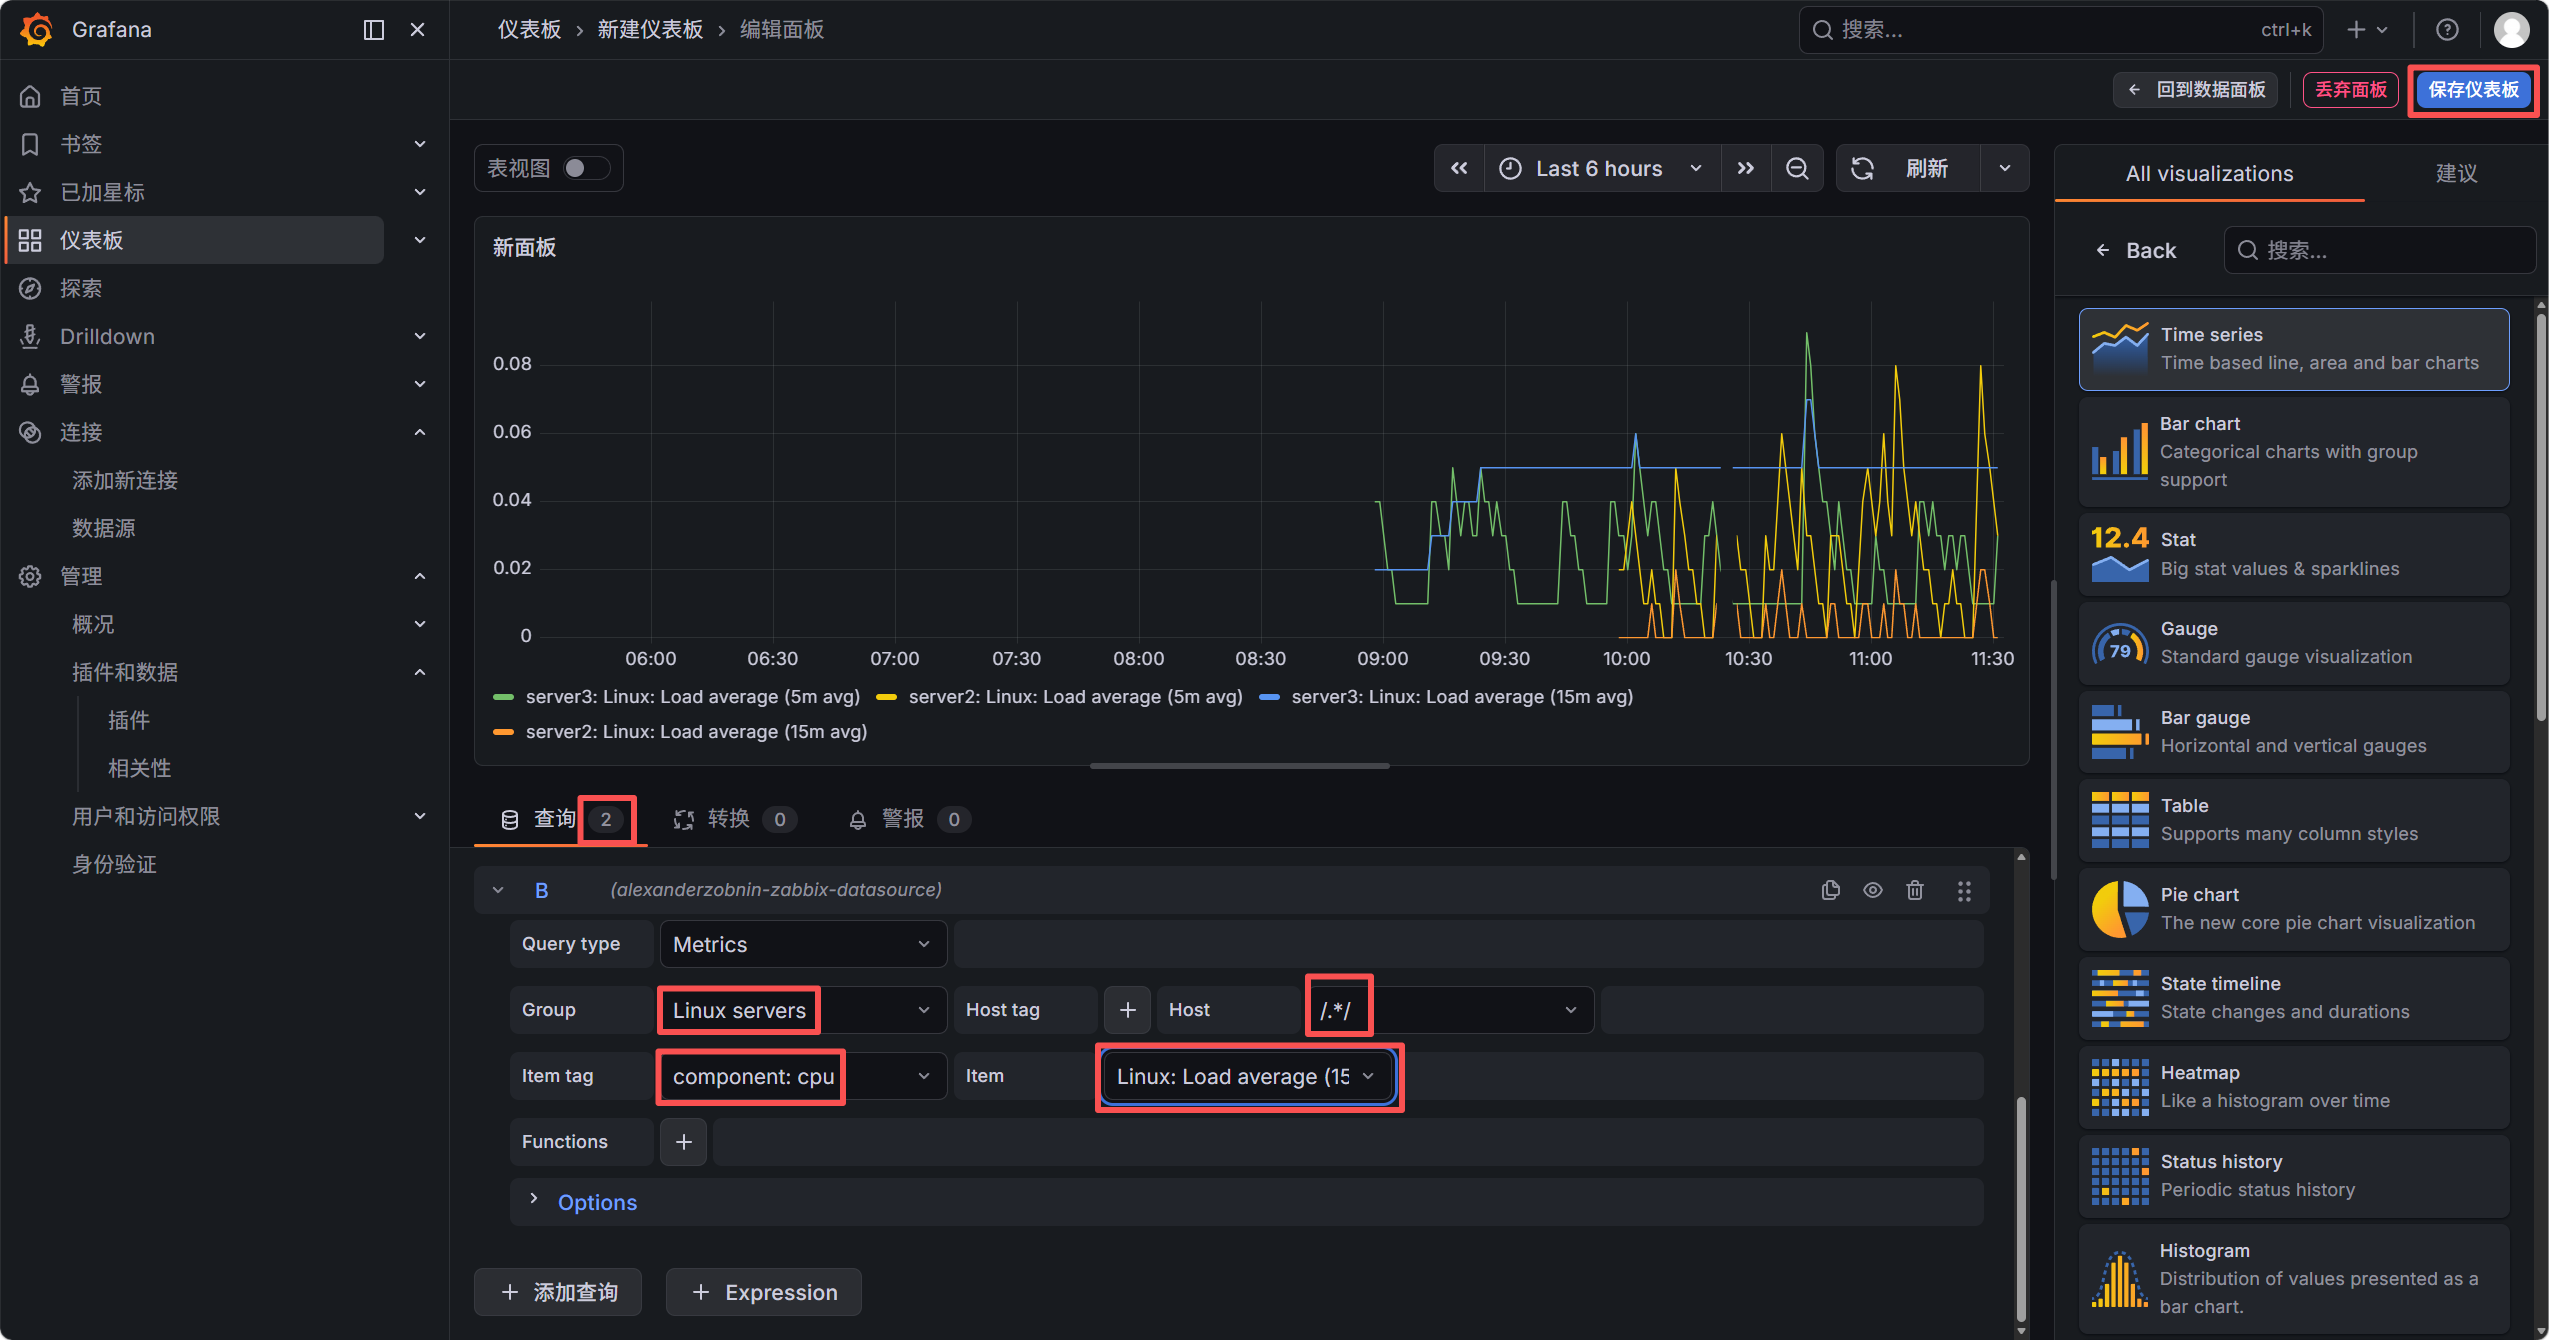Click the top global 搜索 search box
Screen dimensions: 2549x1340
pos(2061,30)
